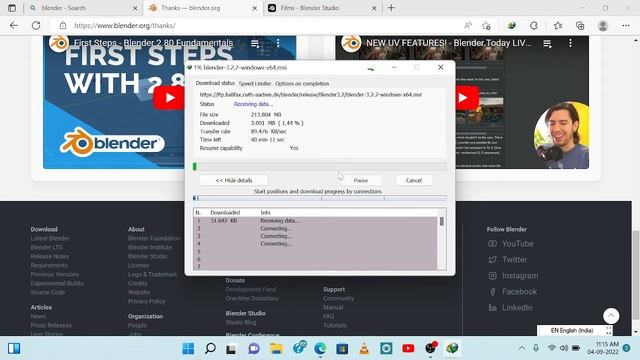Click the main download progress bar
640x360 pixels.
click(320, 167)
